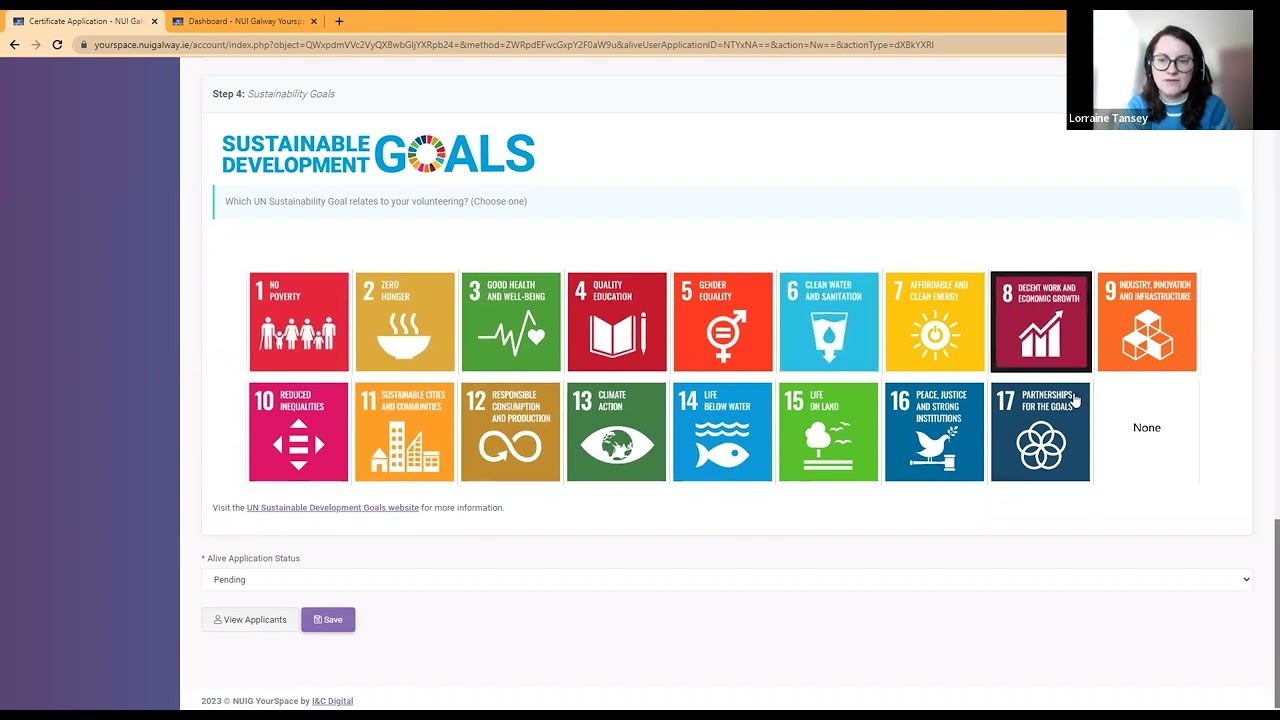Choose Industry, Innovation and Infrastructure tile
The height and width of the screenshot is (720, 1280).
click(x=1147, y=322)
